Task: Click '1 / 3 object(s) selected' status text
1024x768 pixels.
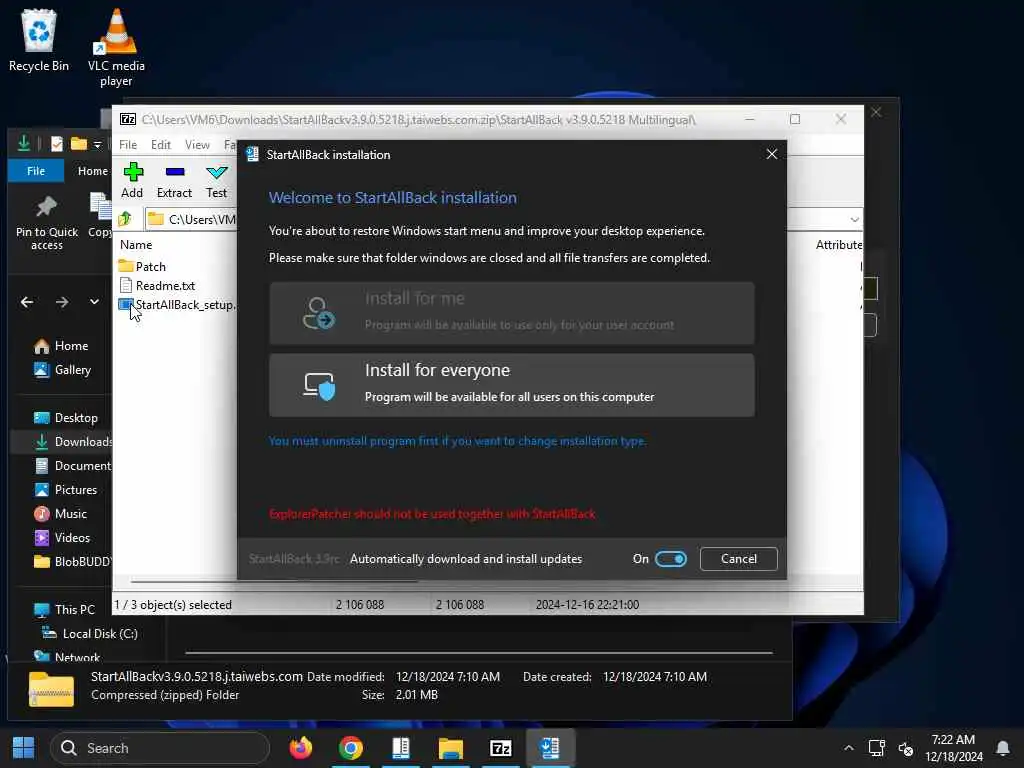Action: [173, 605]
